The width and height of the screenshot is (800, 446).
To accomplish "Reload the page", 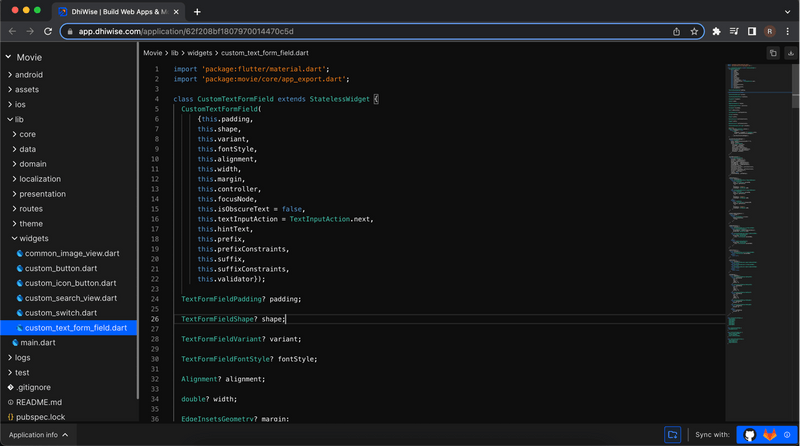I will [x=49, y=31].
